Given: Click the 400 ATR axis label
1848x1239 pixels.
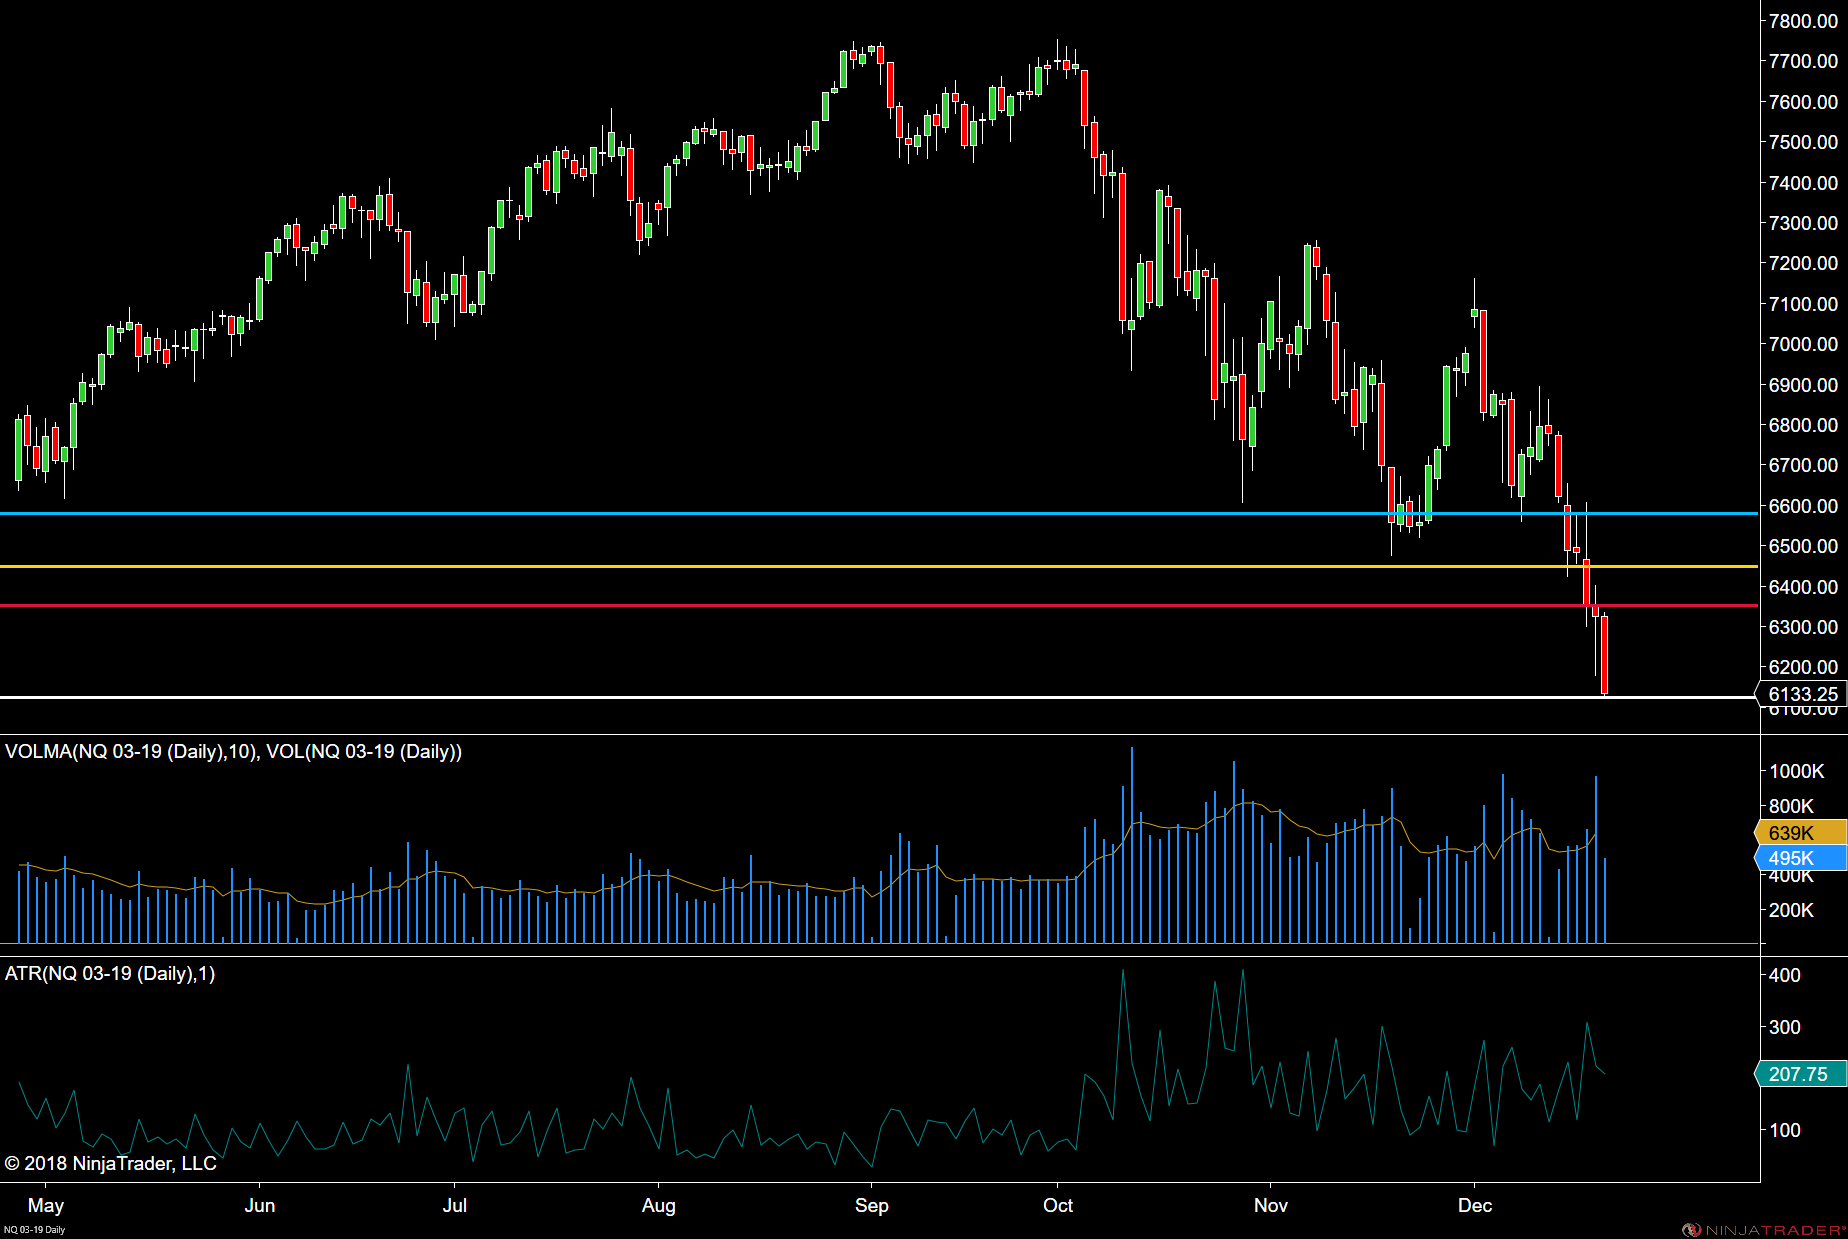Looking at the screenshot, I should pyautogui.click(x=1785, y=975).
